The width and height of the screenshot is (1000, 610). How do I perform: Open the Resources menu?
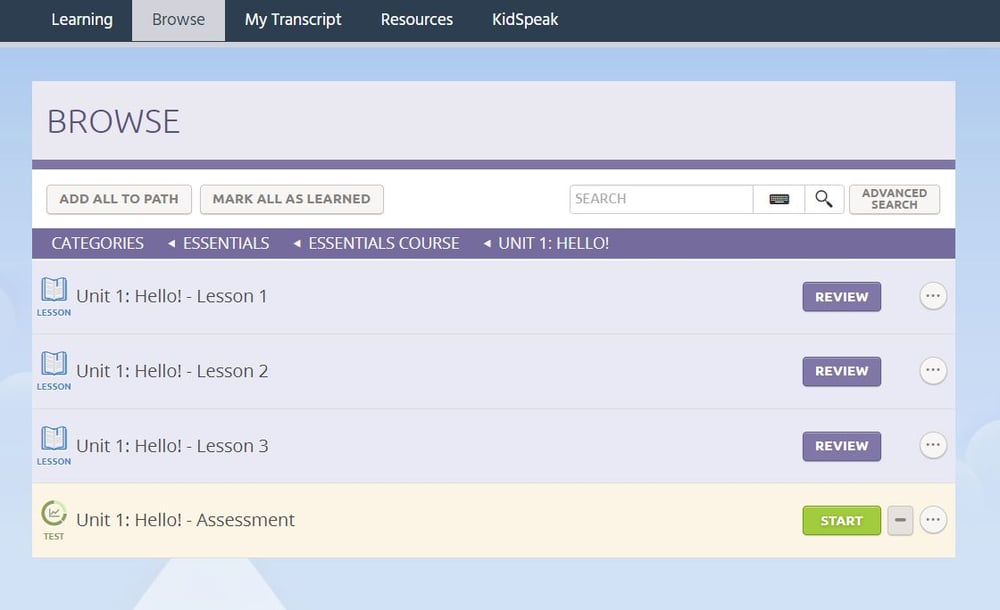(416, 19)
